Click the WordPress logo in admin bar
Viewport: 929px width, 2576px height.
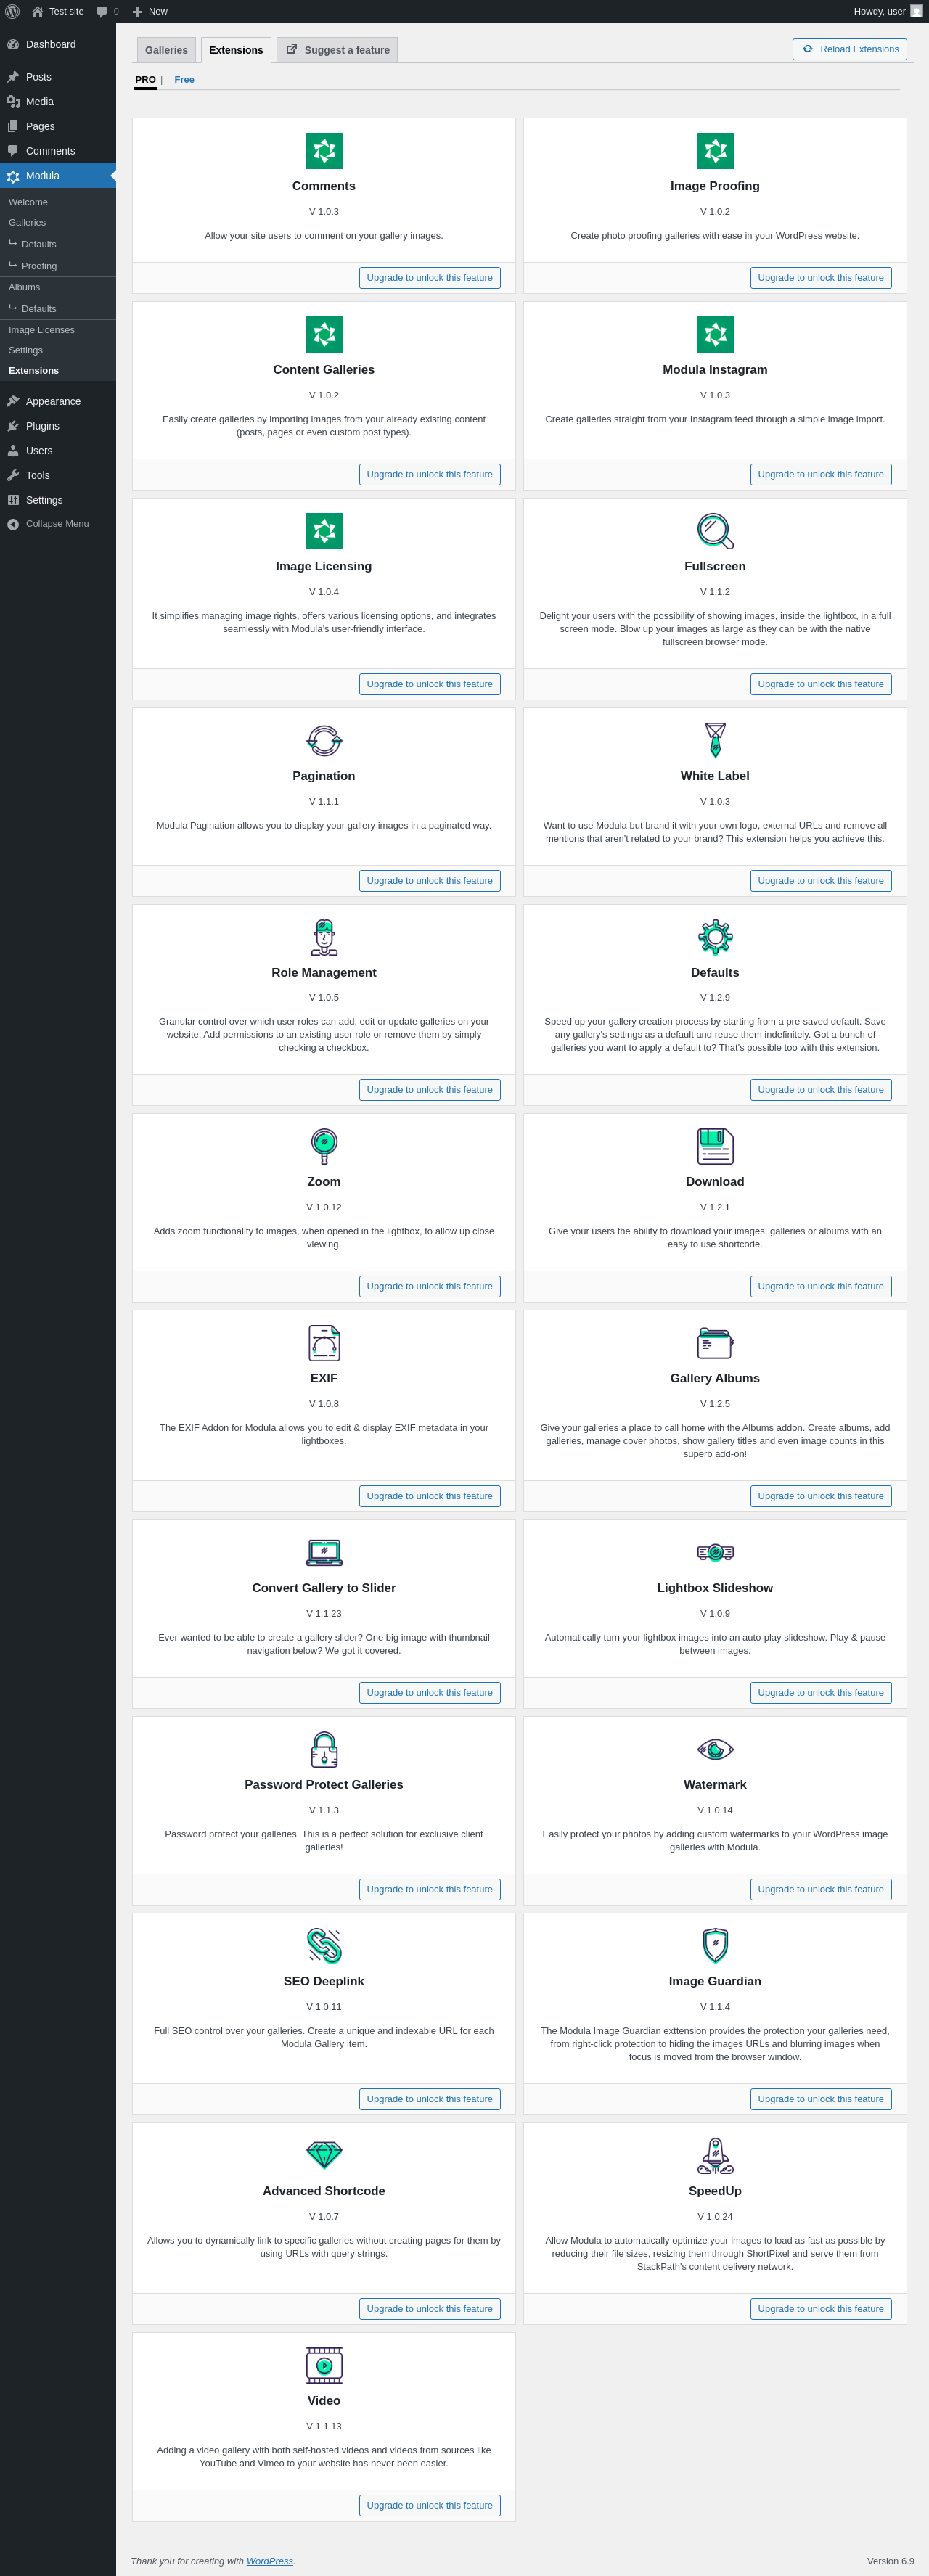point(12,11)
